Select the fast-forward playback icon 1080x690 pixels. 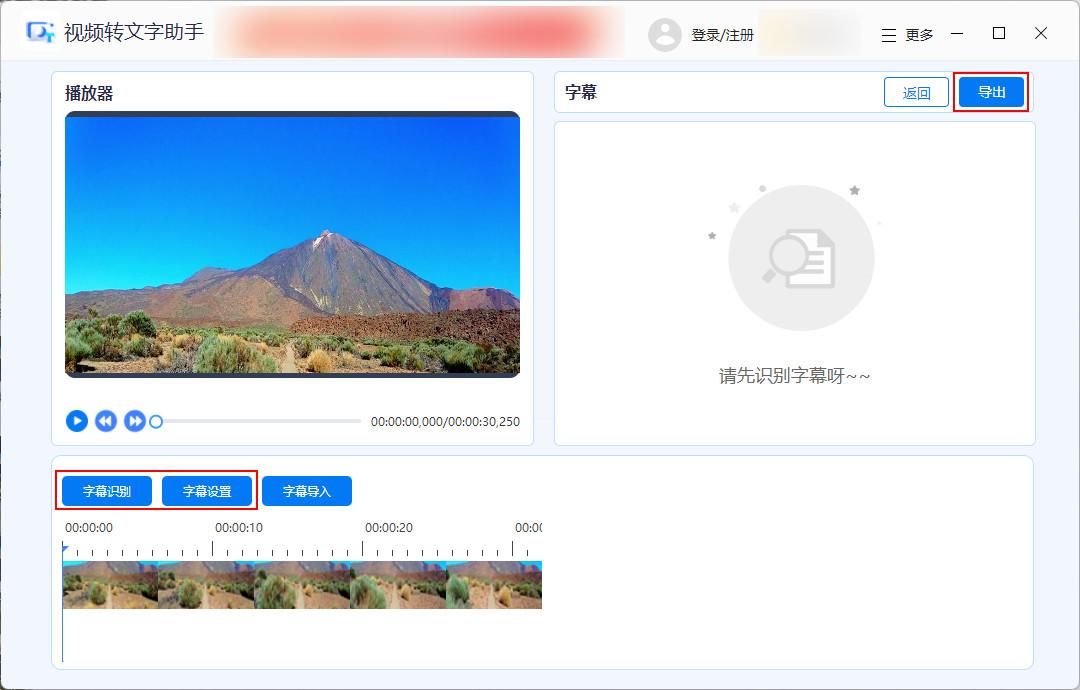(133, 421)
